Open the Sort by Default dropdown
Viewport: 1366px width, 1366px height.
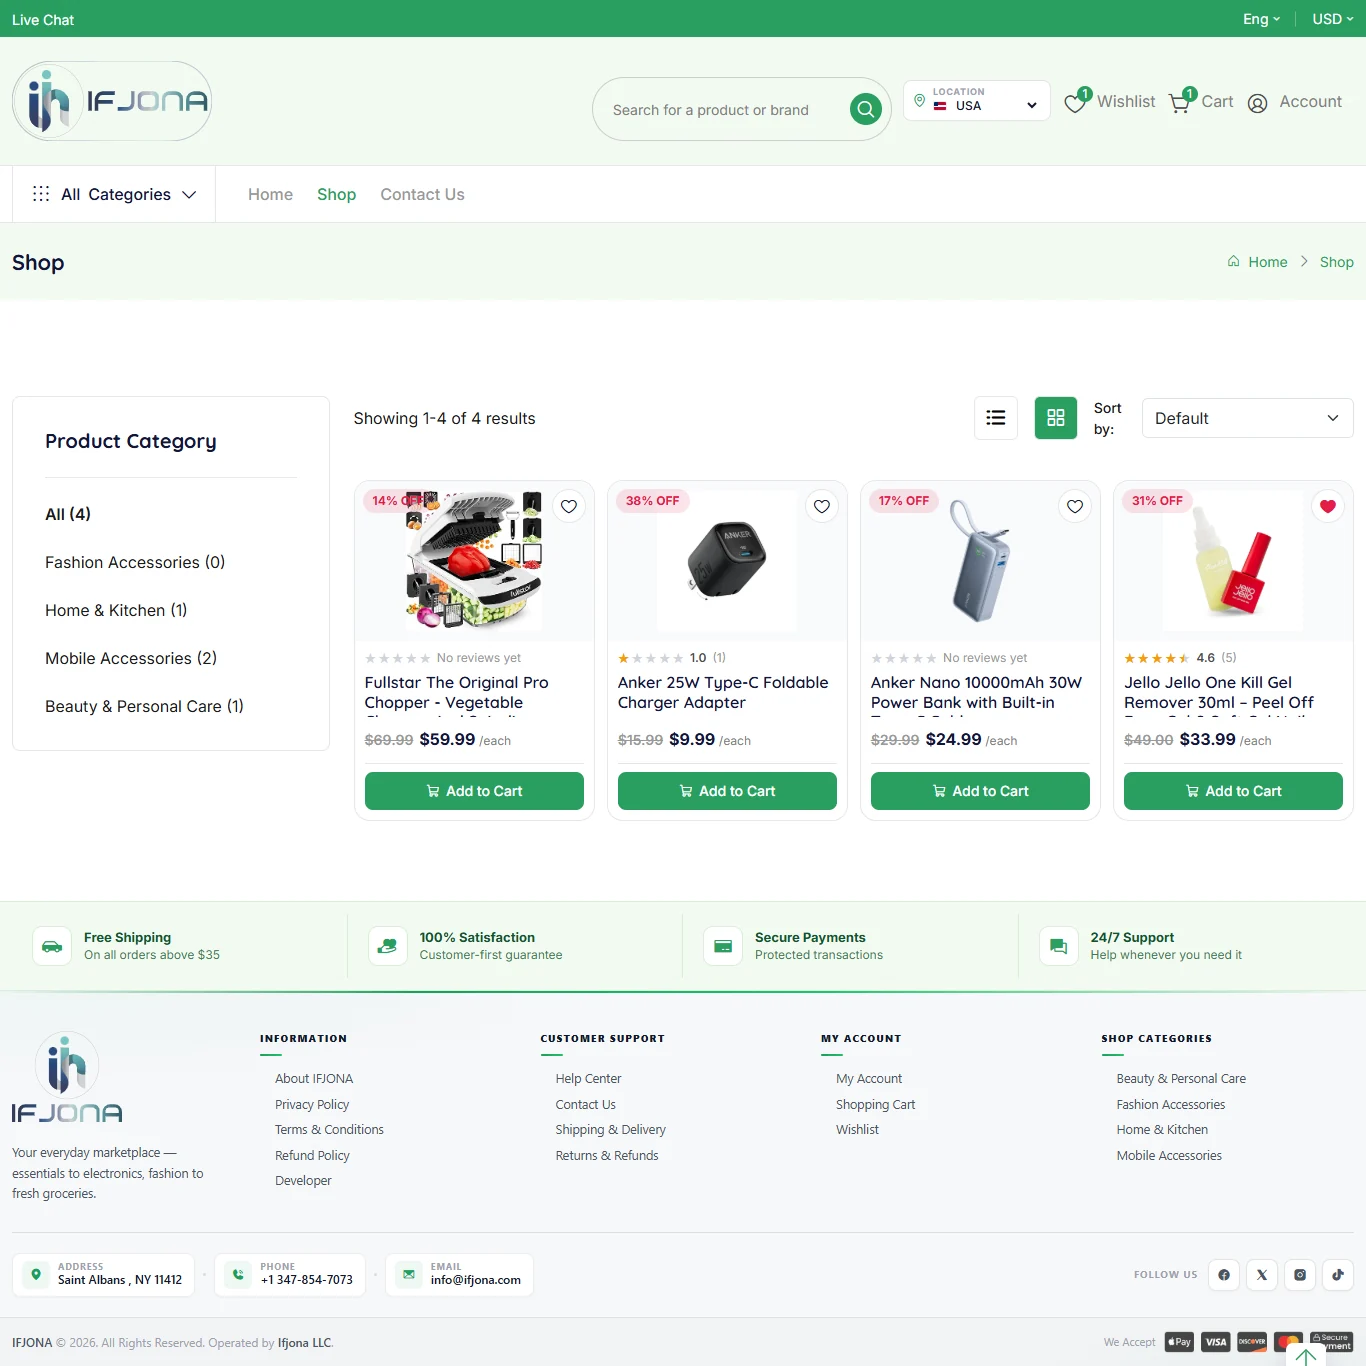[x=1248, y=418]
